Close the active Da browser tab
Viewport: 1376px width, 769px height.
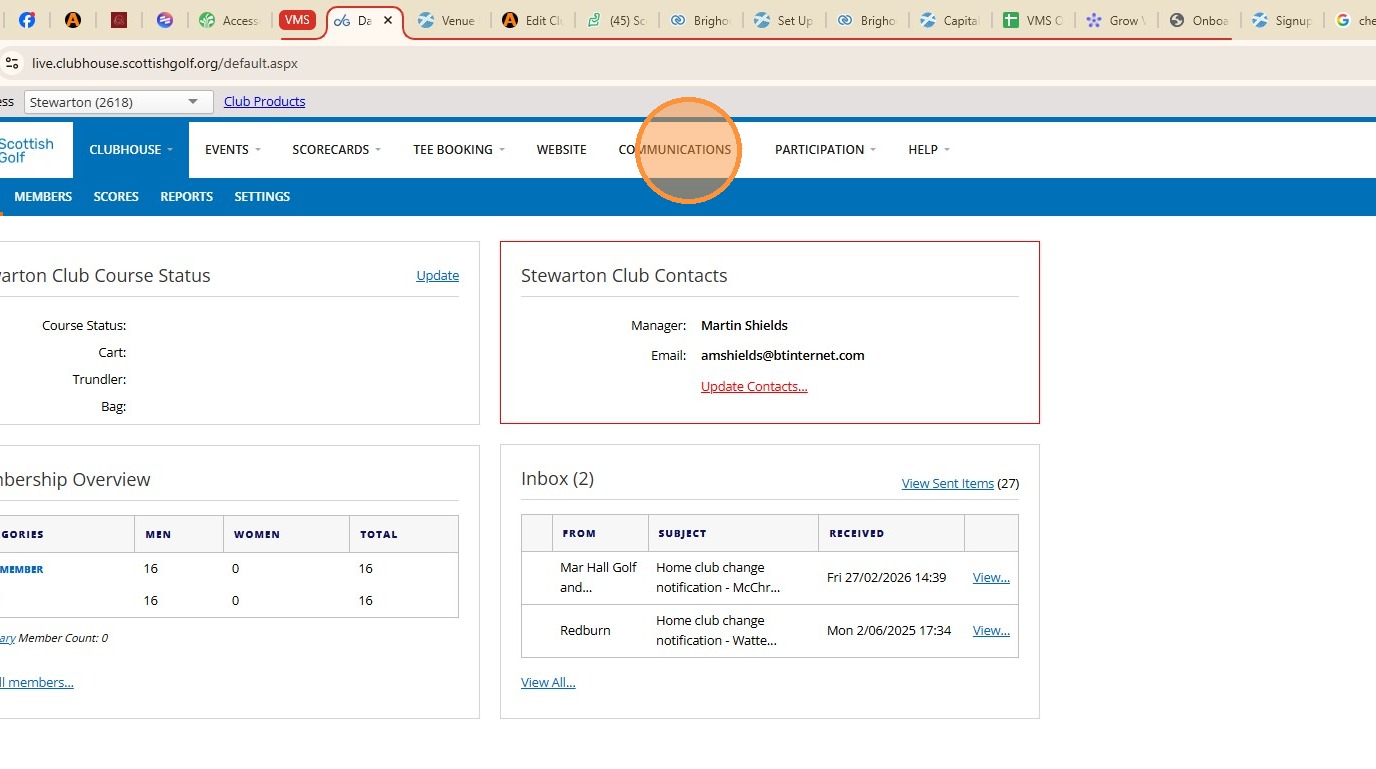pos(388,20)
